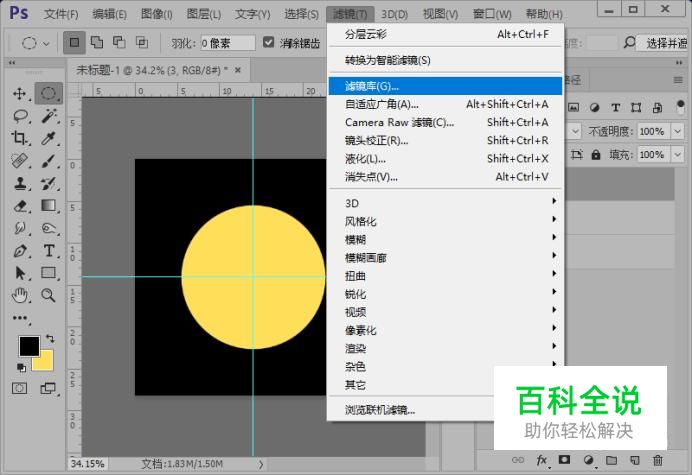Open the Edit Toolbar three-dots button

[20, 318]
